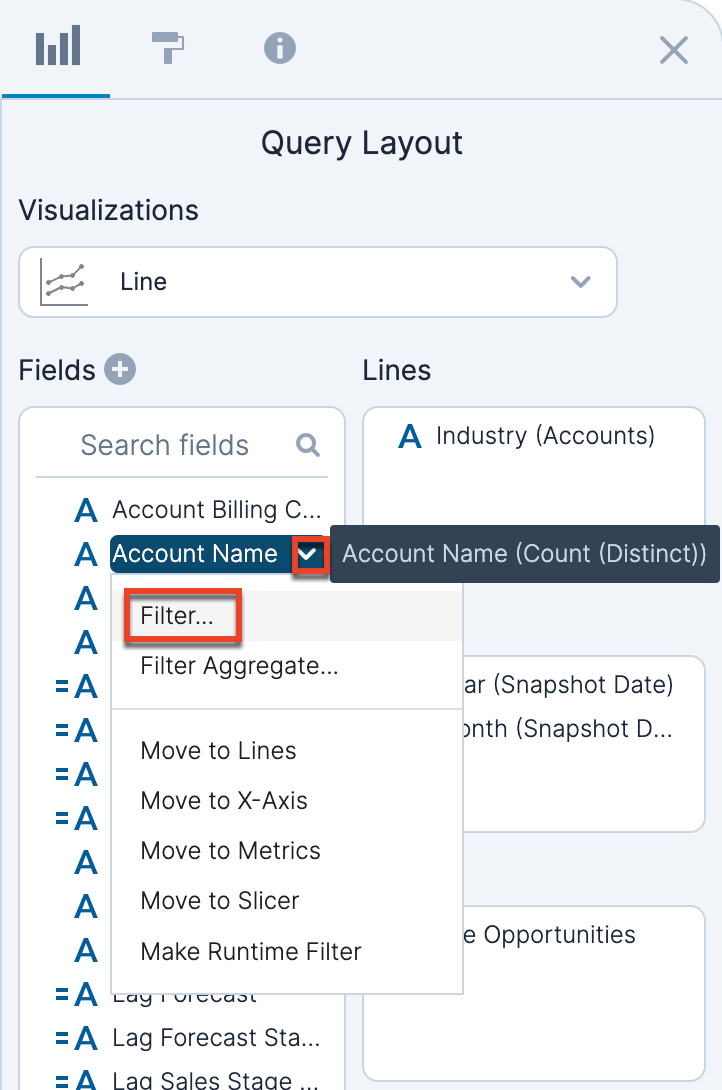
Task: Select the Lag Forecast Sta... field
Action: coord(215,1038)
